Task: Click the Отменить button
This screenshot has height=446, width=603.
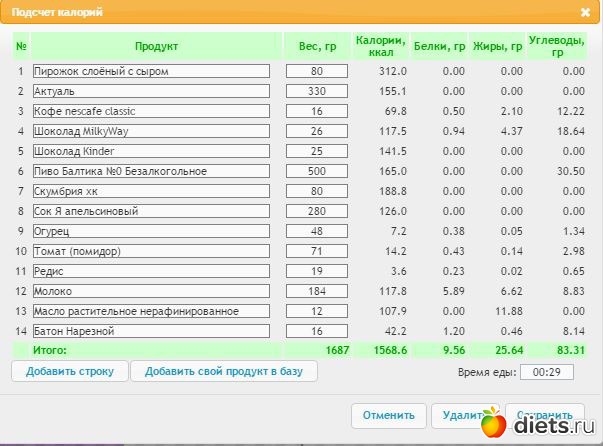Action: (x=389, y=415)
